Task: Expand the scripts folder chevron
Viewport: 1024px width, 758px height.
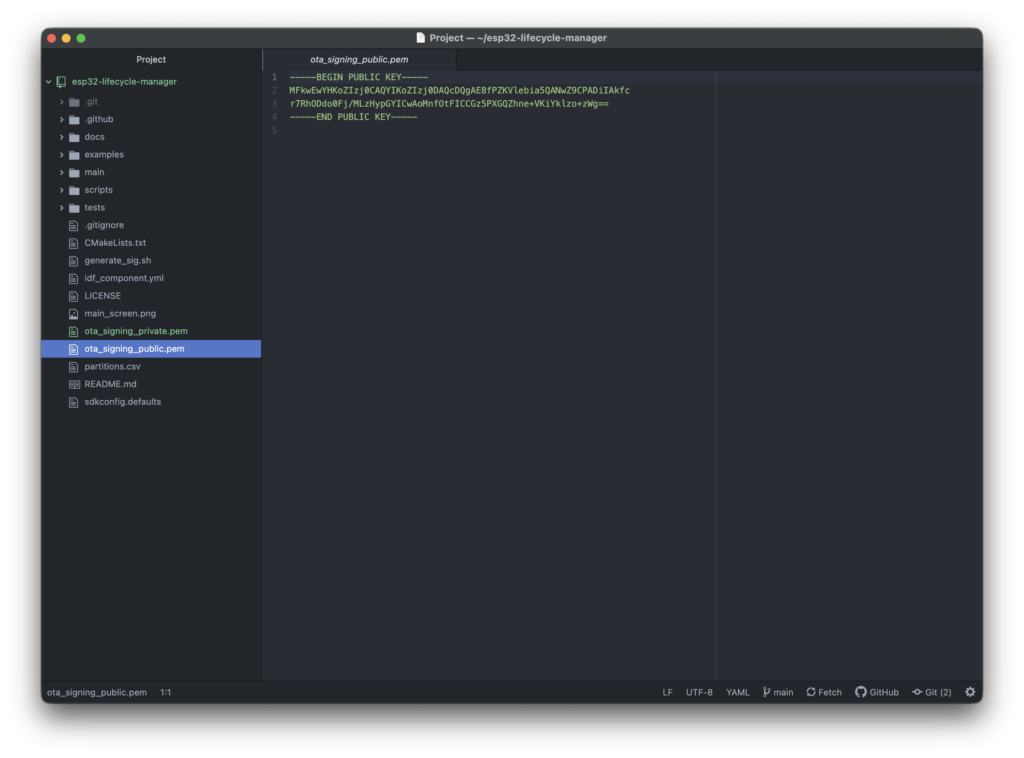Action: (61, 190)
